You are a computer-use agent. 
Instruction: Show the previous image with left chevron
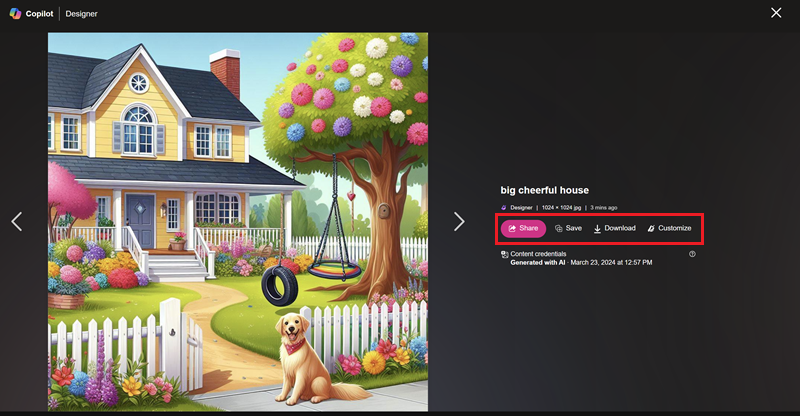coord(17,222)
